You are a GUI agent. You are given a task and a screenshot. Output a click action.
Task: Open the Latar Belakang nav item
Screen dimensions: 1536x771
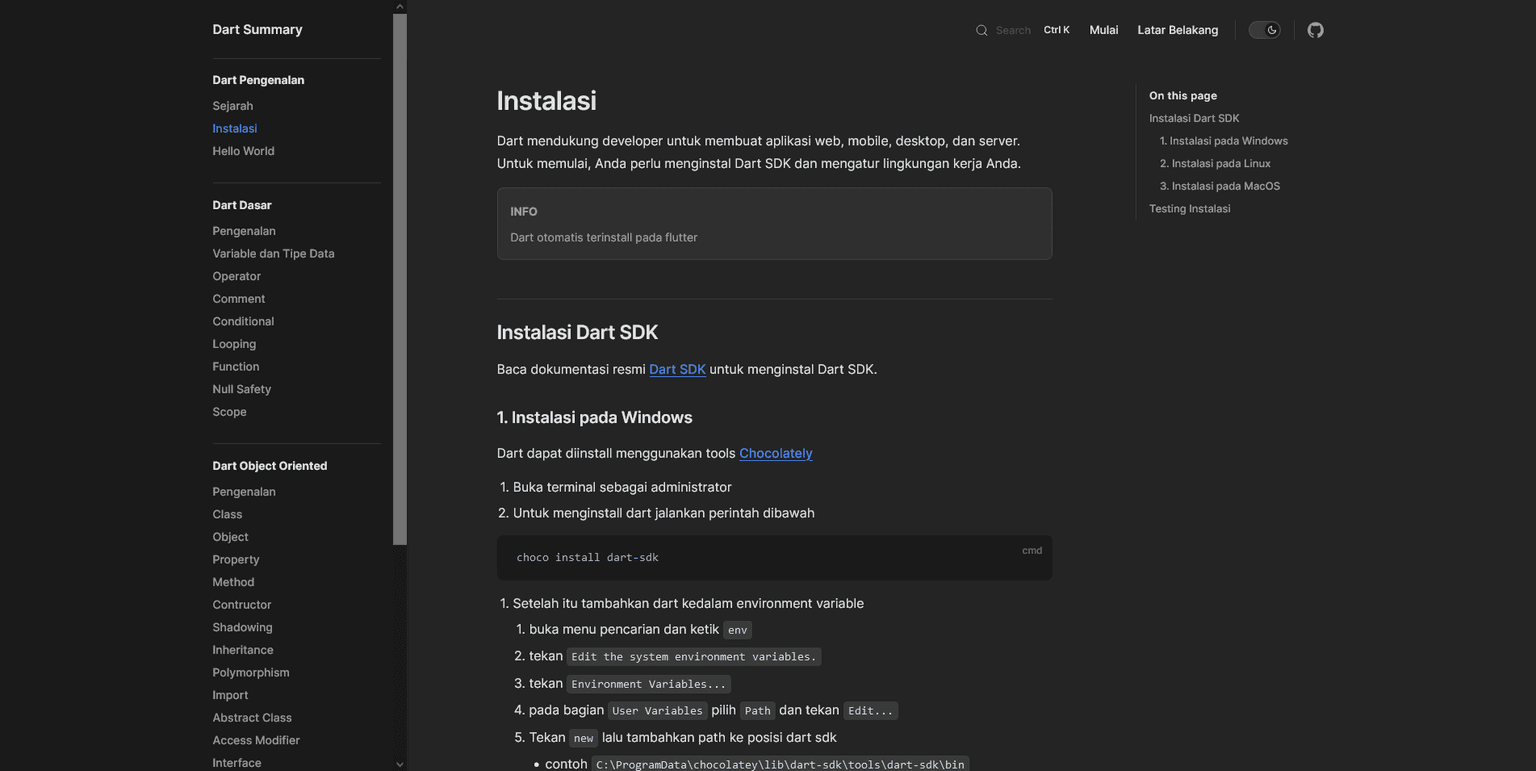(1177, 30)
